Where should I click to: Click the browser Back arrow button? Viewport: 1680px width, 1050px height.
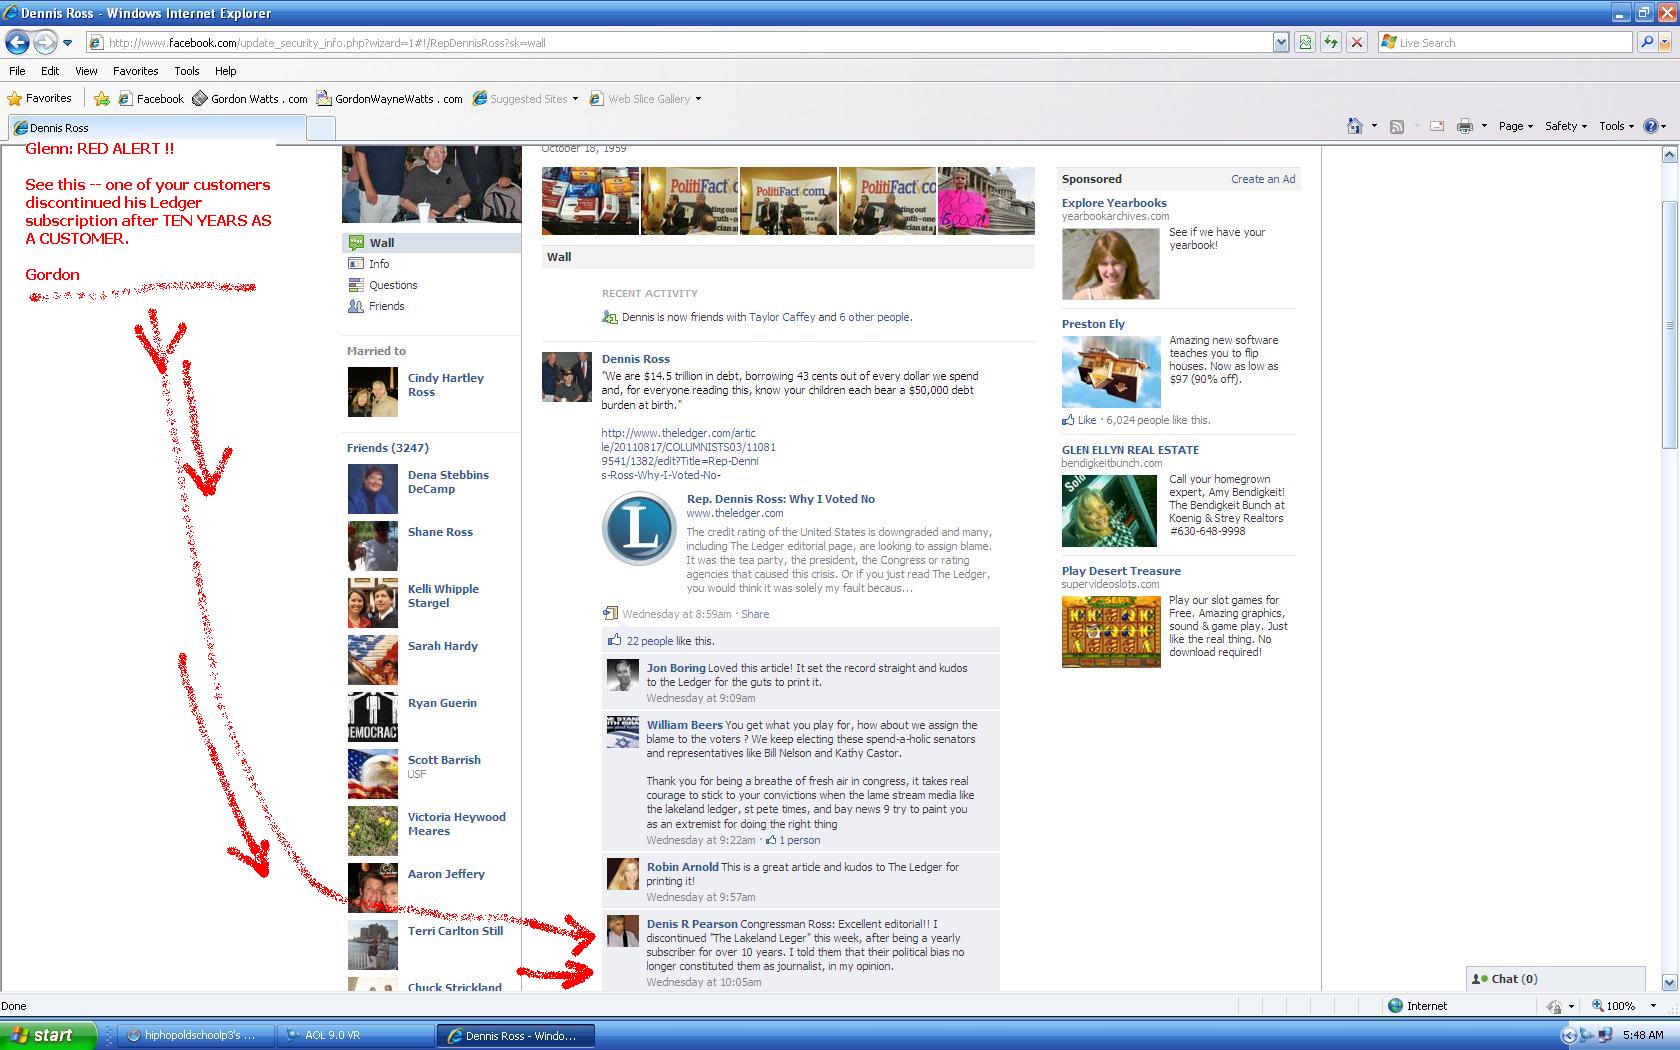pyautogui.click(x=17, y=42)
